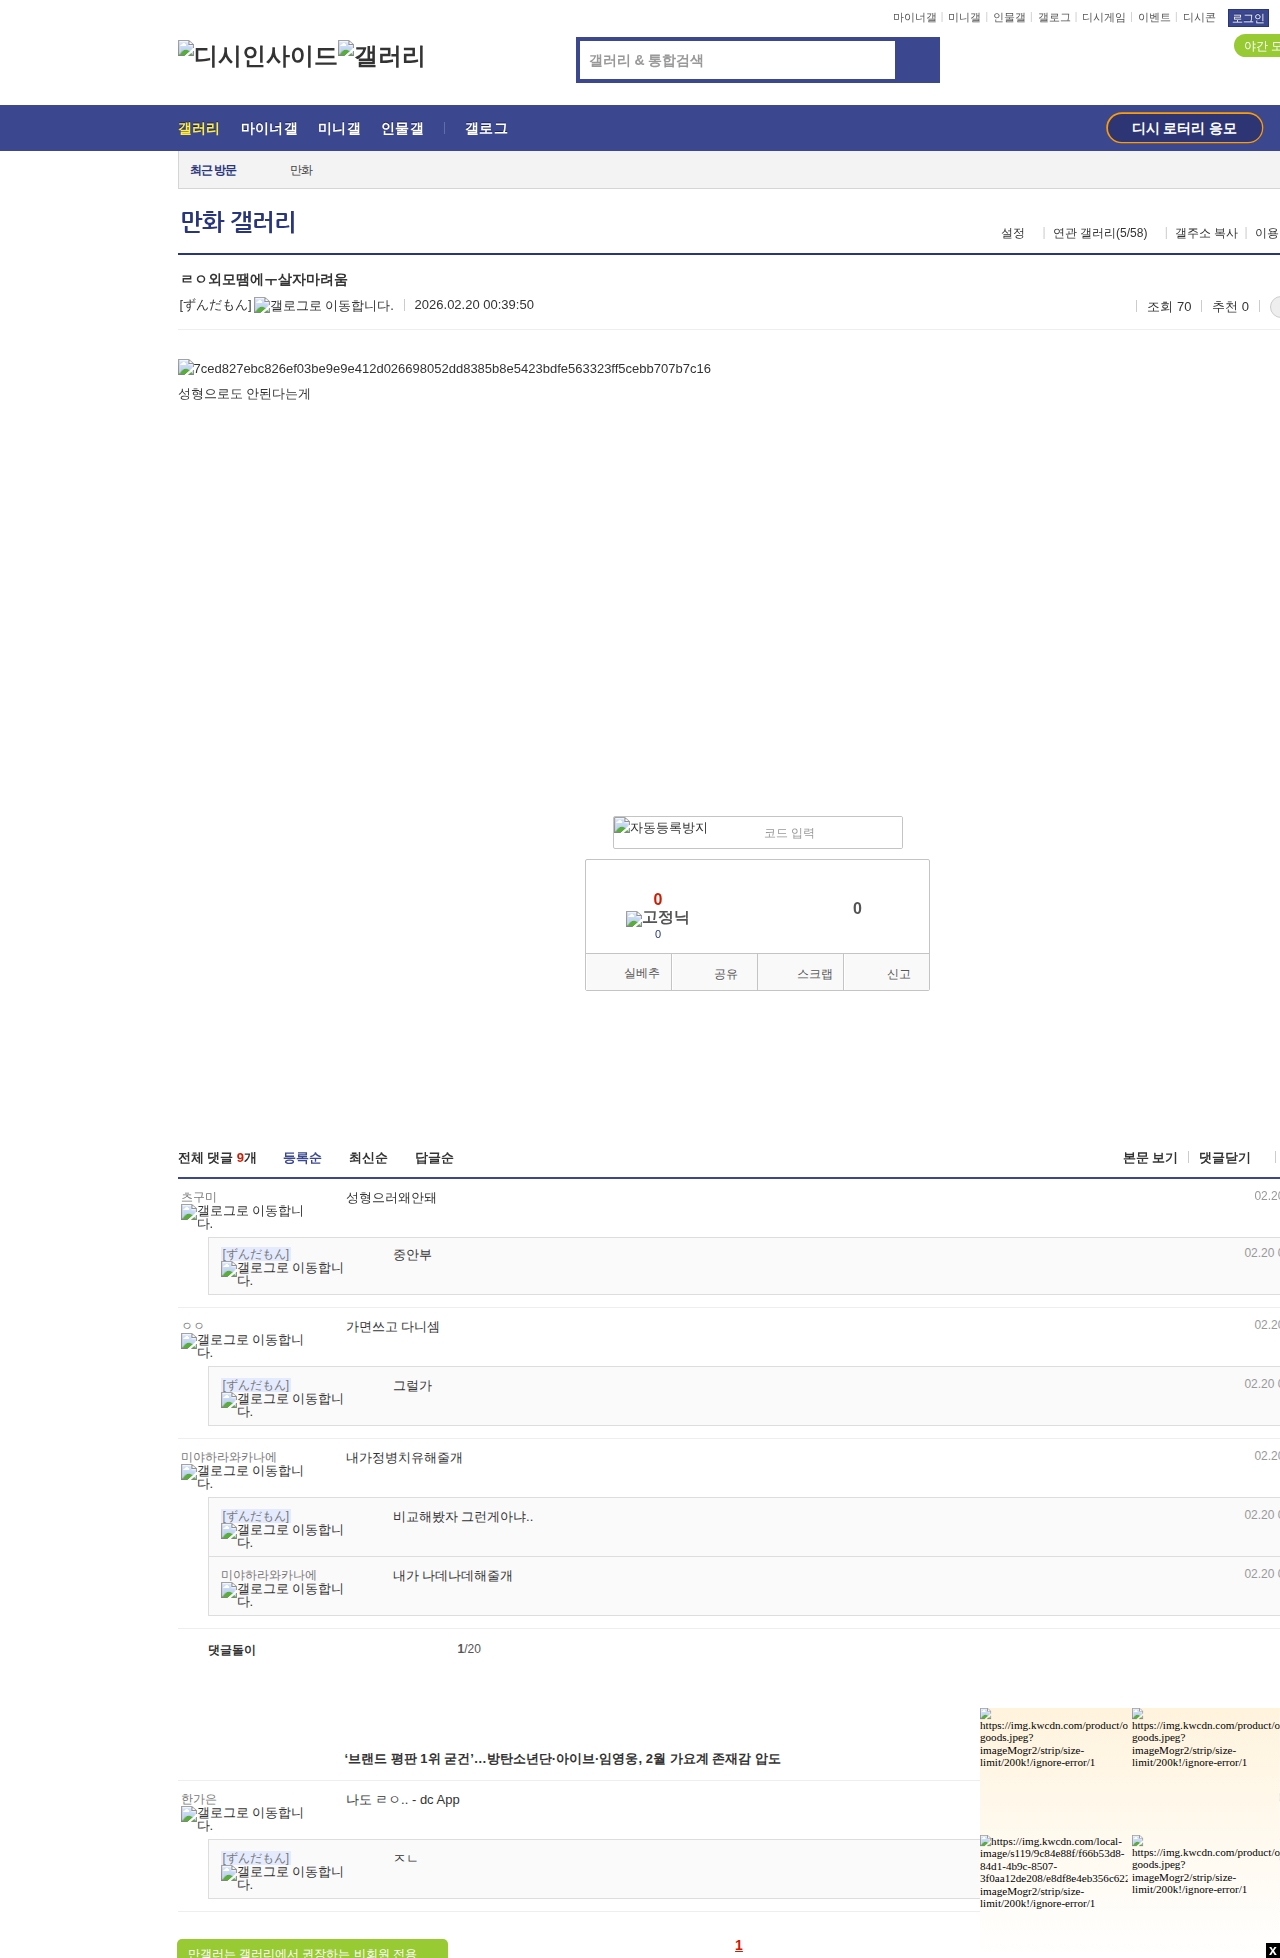This screenshot has height=1958, width=1280.
Task: Open the 마이너갤 tab in the navigation bar
Action: pos(269,129)
